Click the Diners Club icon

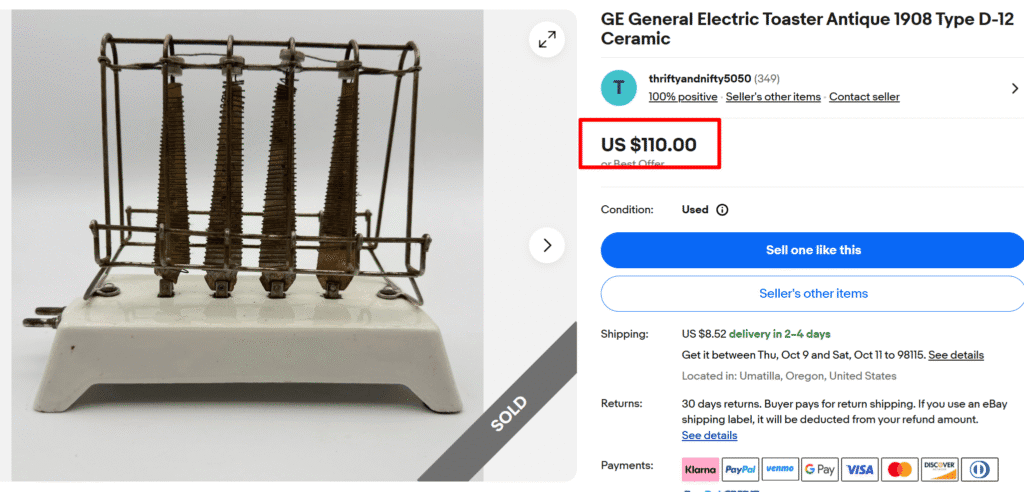[979, 469]
